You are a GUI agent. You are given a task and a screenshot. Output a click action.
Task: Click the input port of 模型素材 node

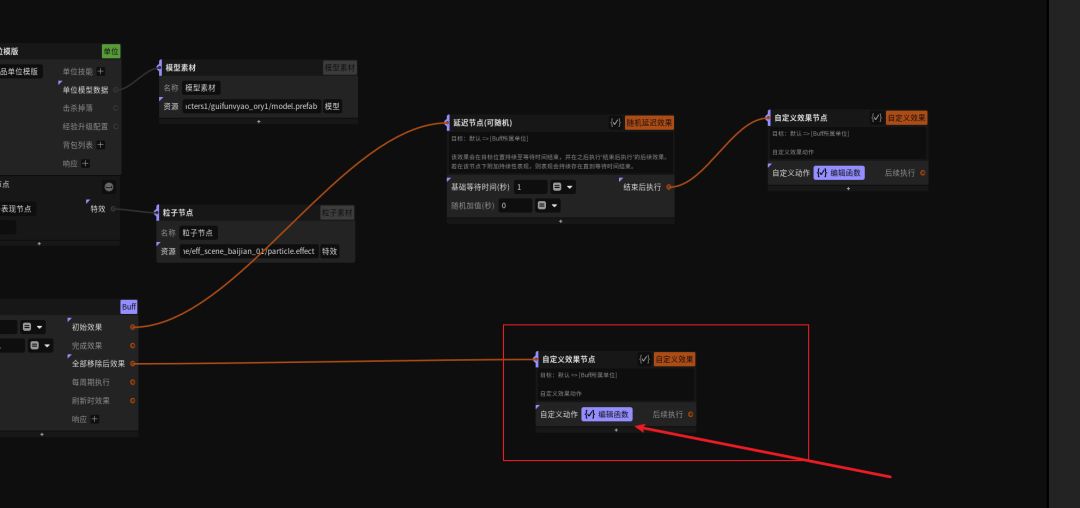click(160, 68)
